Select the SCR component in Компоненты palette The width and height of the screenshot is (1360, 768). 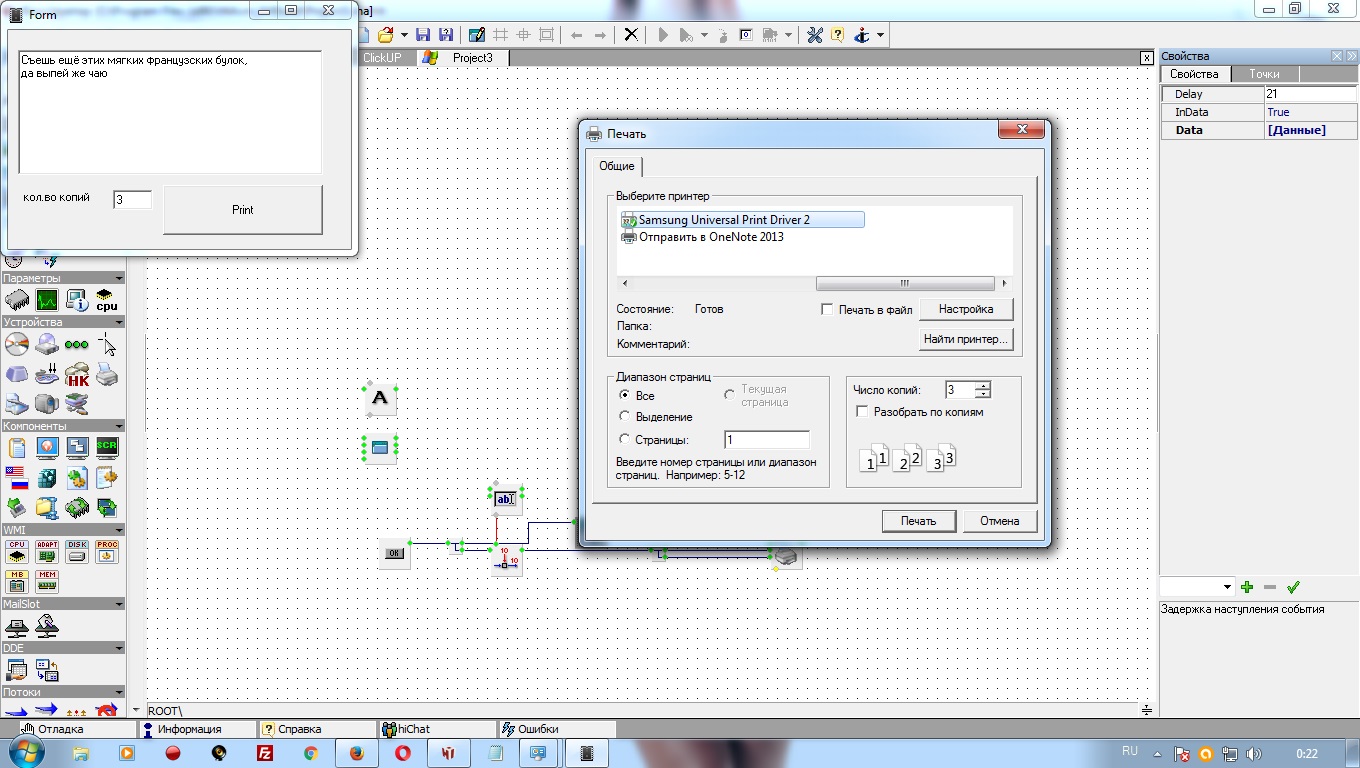point(106,448)
